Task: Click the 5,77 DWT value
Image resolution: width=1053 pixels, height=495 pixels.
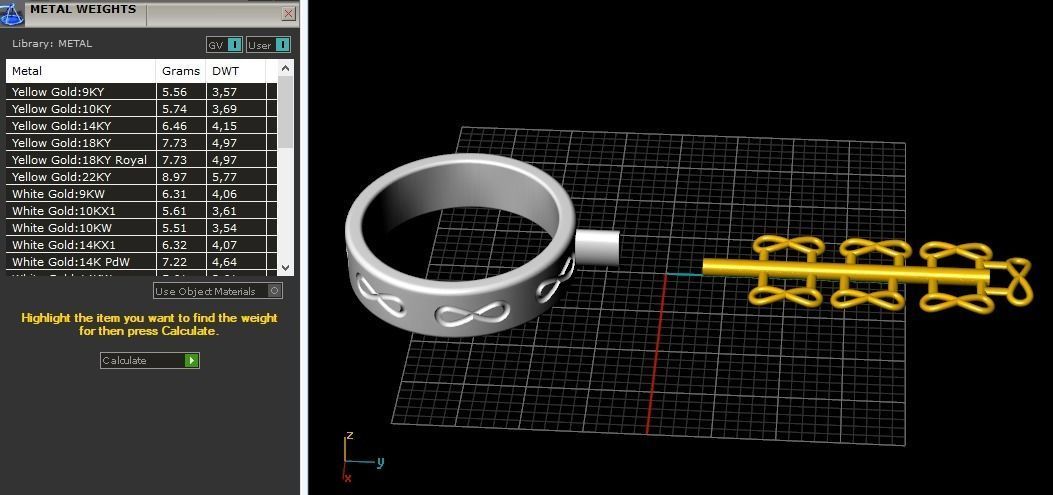Action: 224,177
